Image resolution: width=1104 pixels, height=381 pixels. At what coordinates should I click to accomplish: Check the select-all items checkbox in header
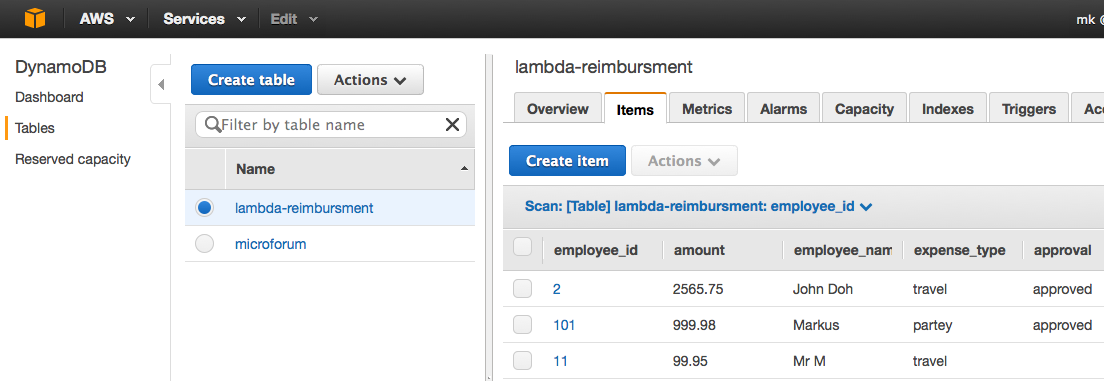coord(522,246)
